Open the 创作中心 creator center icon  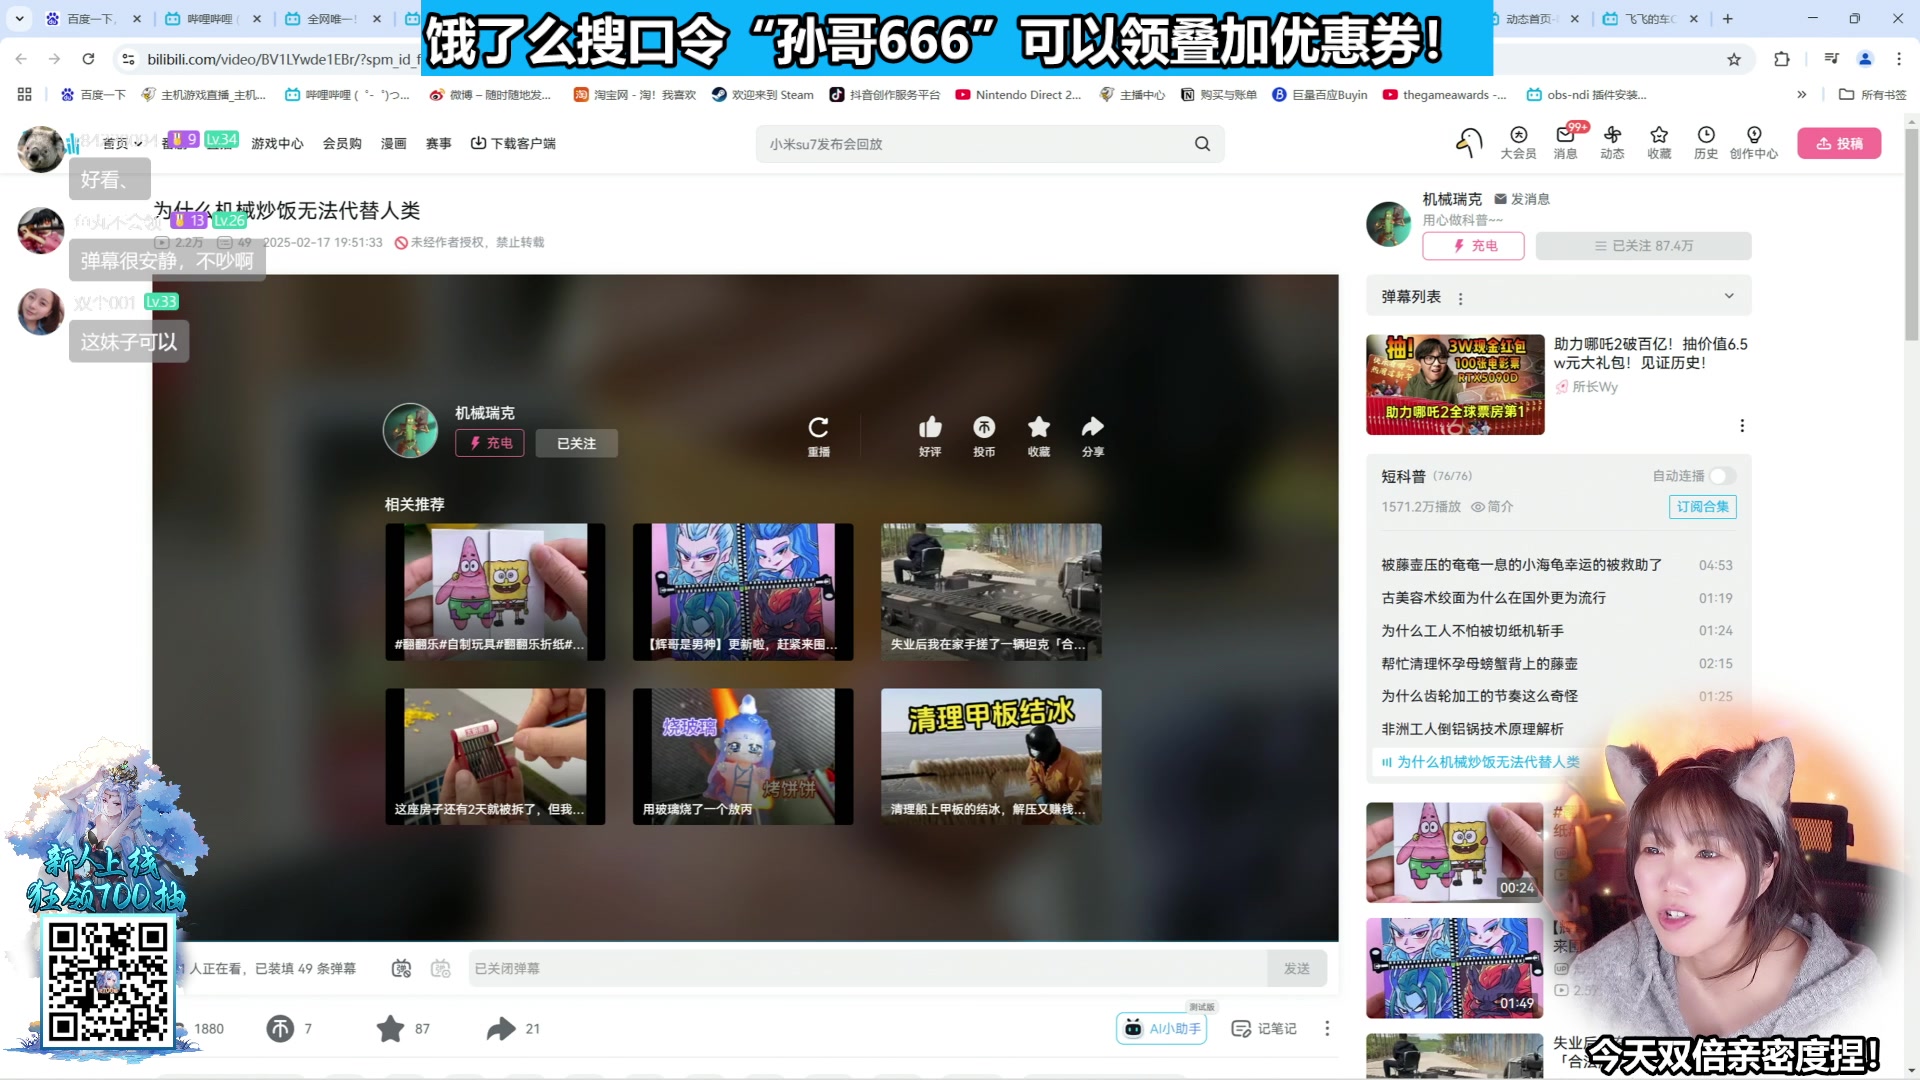coord(1754,138)
